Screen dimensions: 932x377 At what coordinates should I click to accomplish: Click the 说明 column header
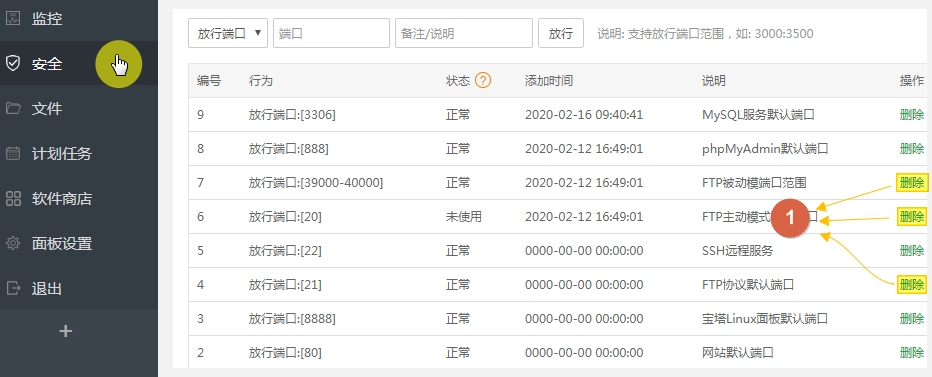(714, 81)
